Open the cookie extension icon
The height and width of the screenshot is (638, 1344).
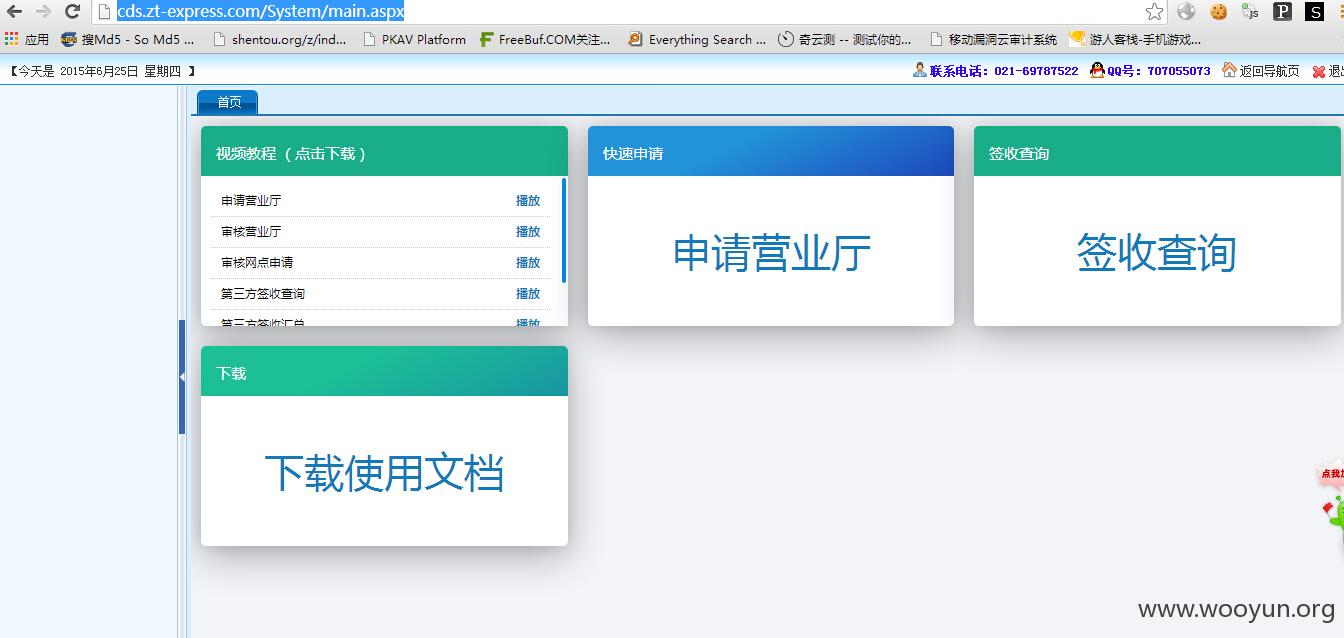pos(1218,12)
